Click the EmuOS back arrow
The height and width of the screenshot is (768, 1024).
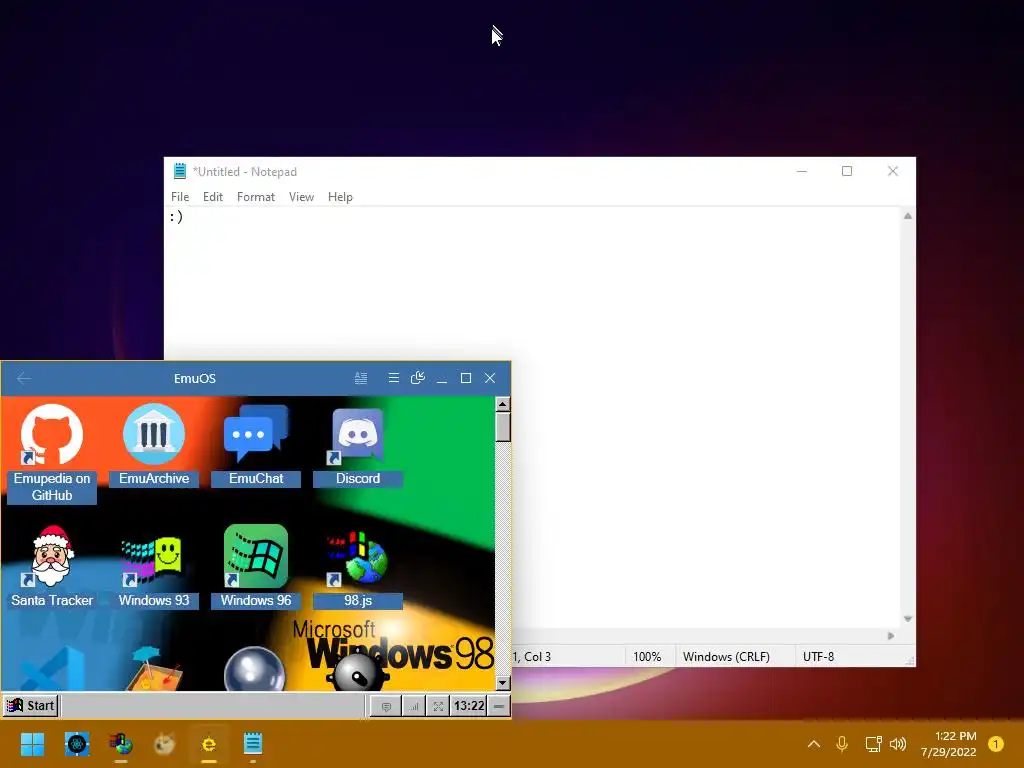[x=24, y=378]
